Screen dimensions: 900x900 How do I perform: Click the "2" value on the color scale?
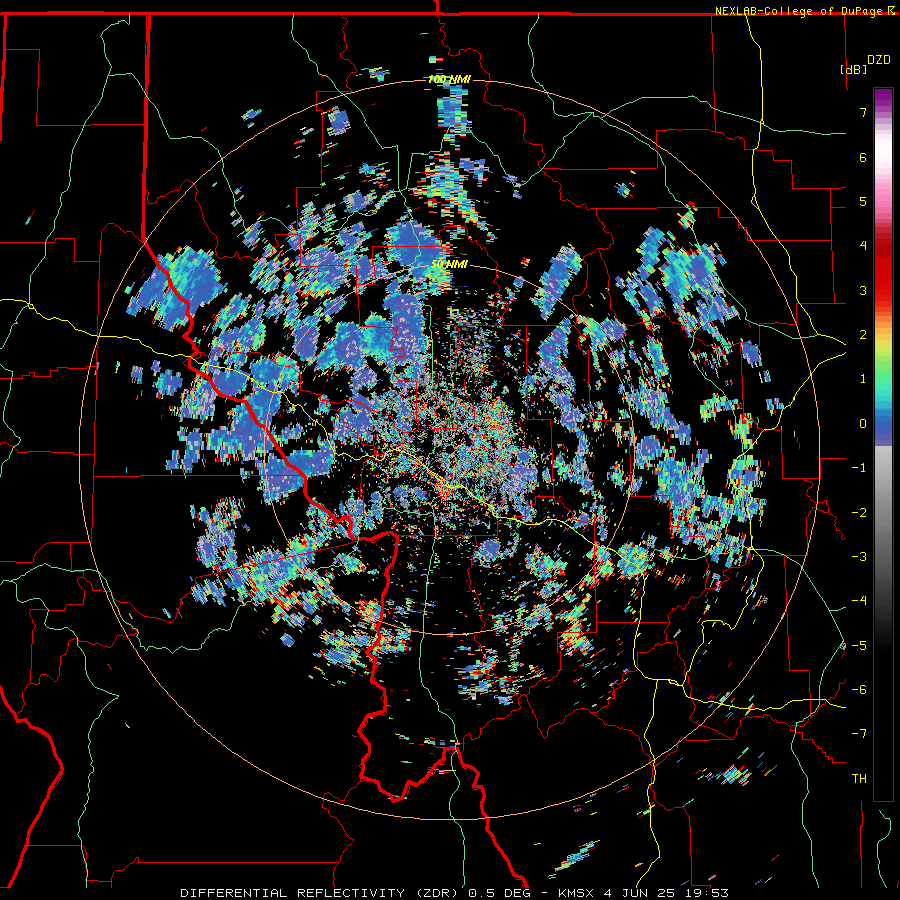coord(863,334)
